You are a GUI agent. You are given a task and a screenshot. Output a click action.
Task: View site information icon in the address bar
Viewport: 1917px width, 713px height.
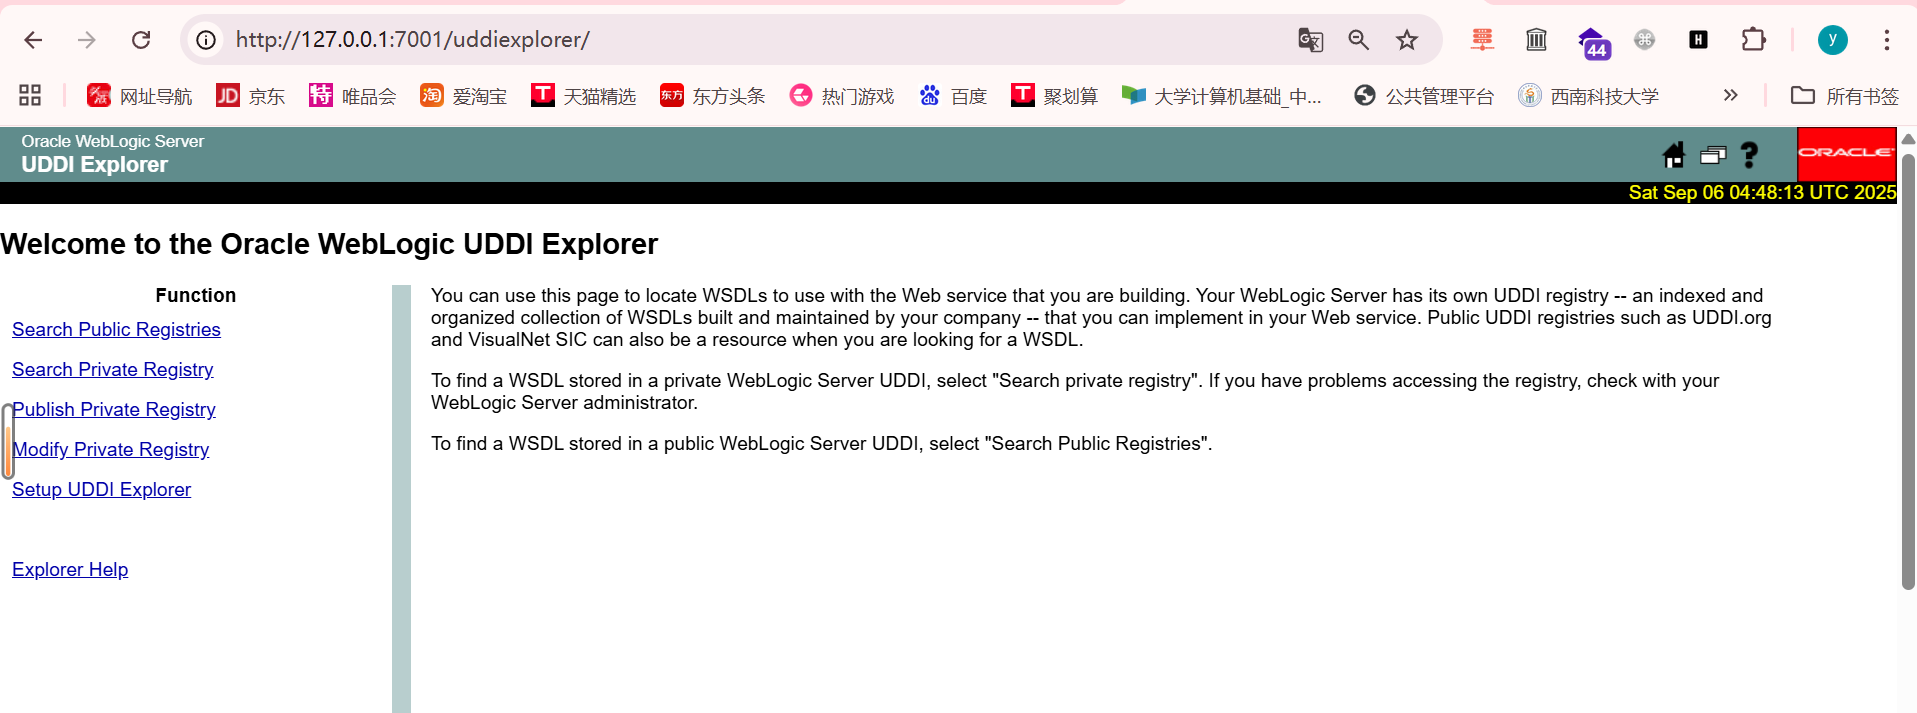(x=206, y=40)
